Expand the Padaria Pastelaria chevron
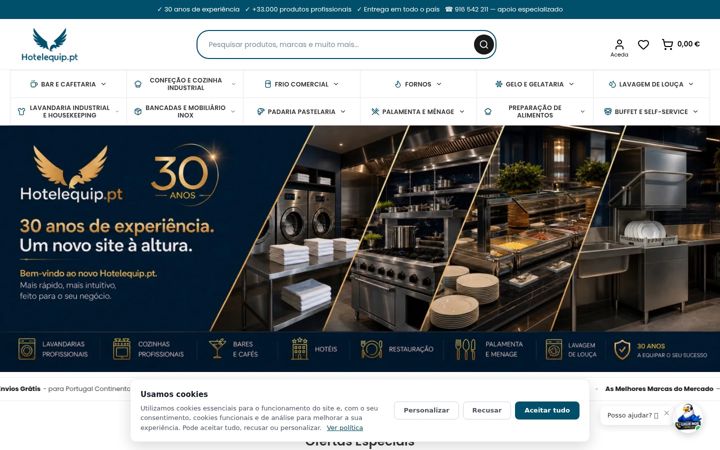The width and height of the screenshot is (720, 450). click(343, 112)
